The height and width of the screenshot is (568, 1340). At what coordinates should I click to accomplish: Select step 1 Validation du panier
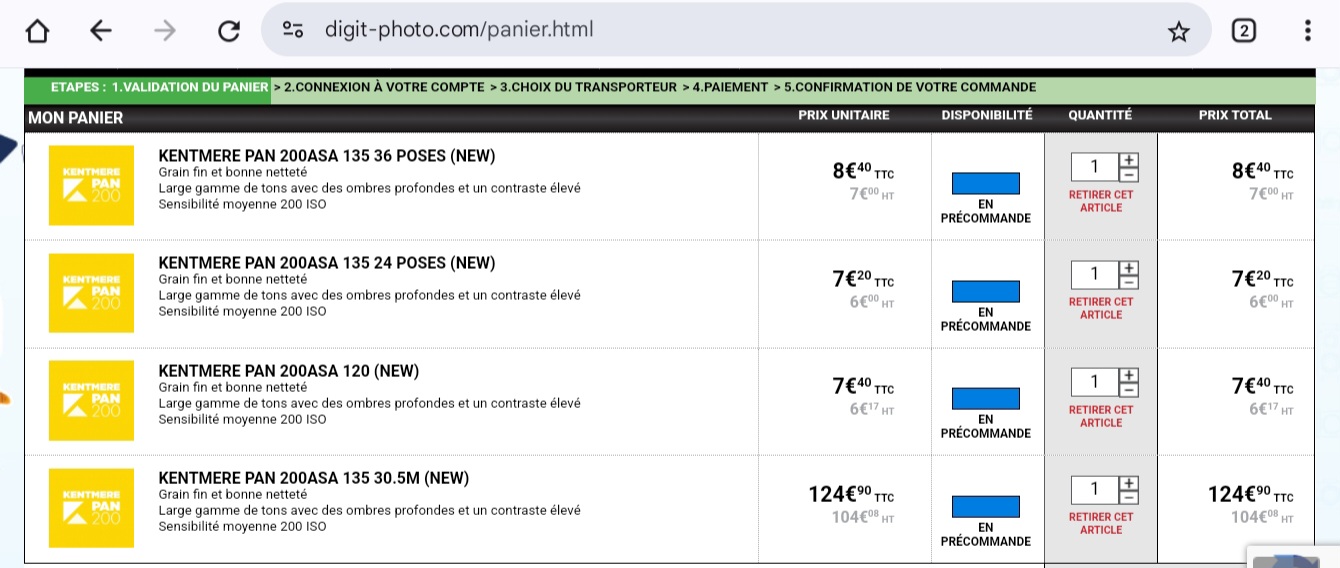click(190, 88)
